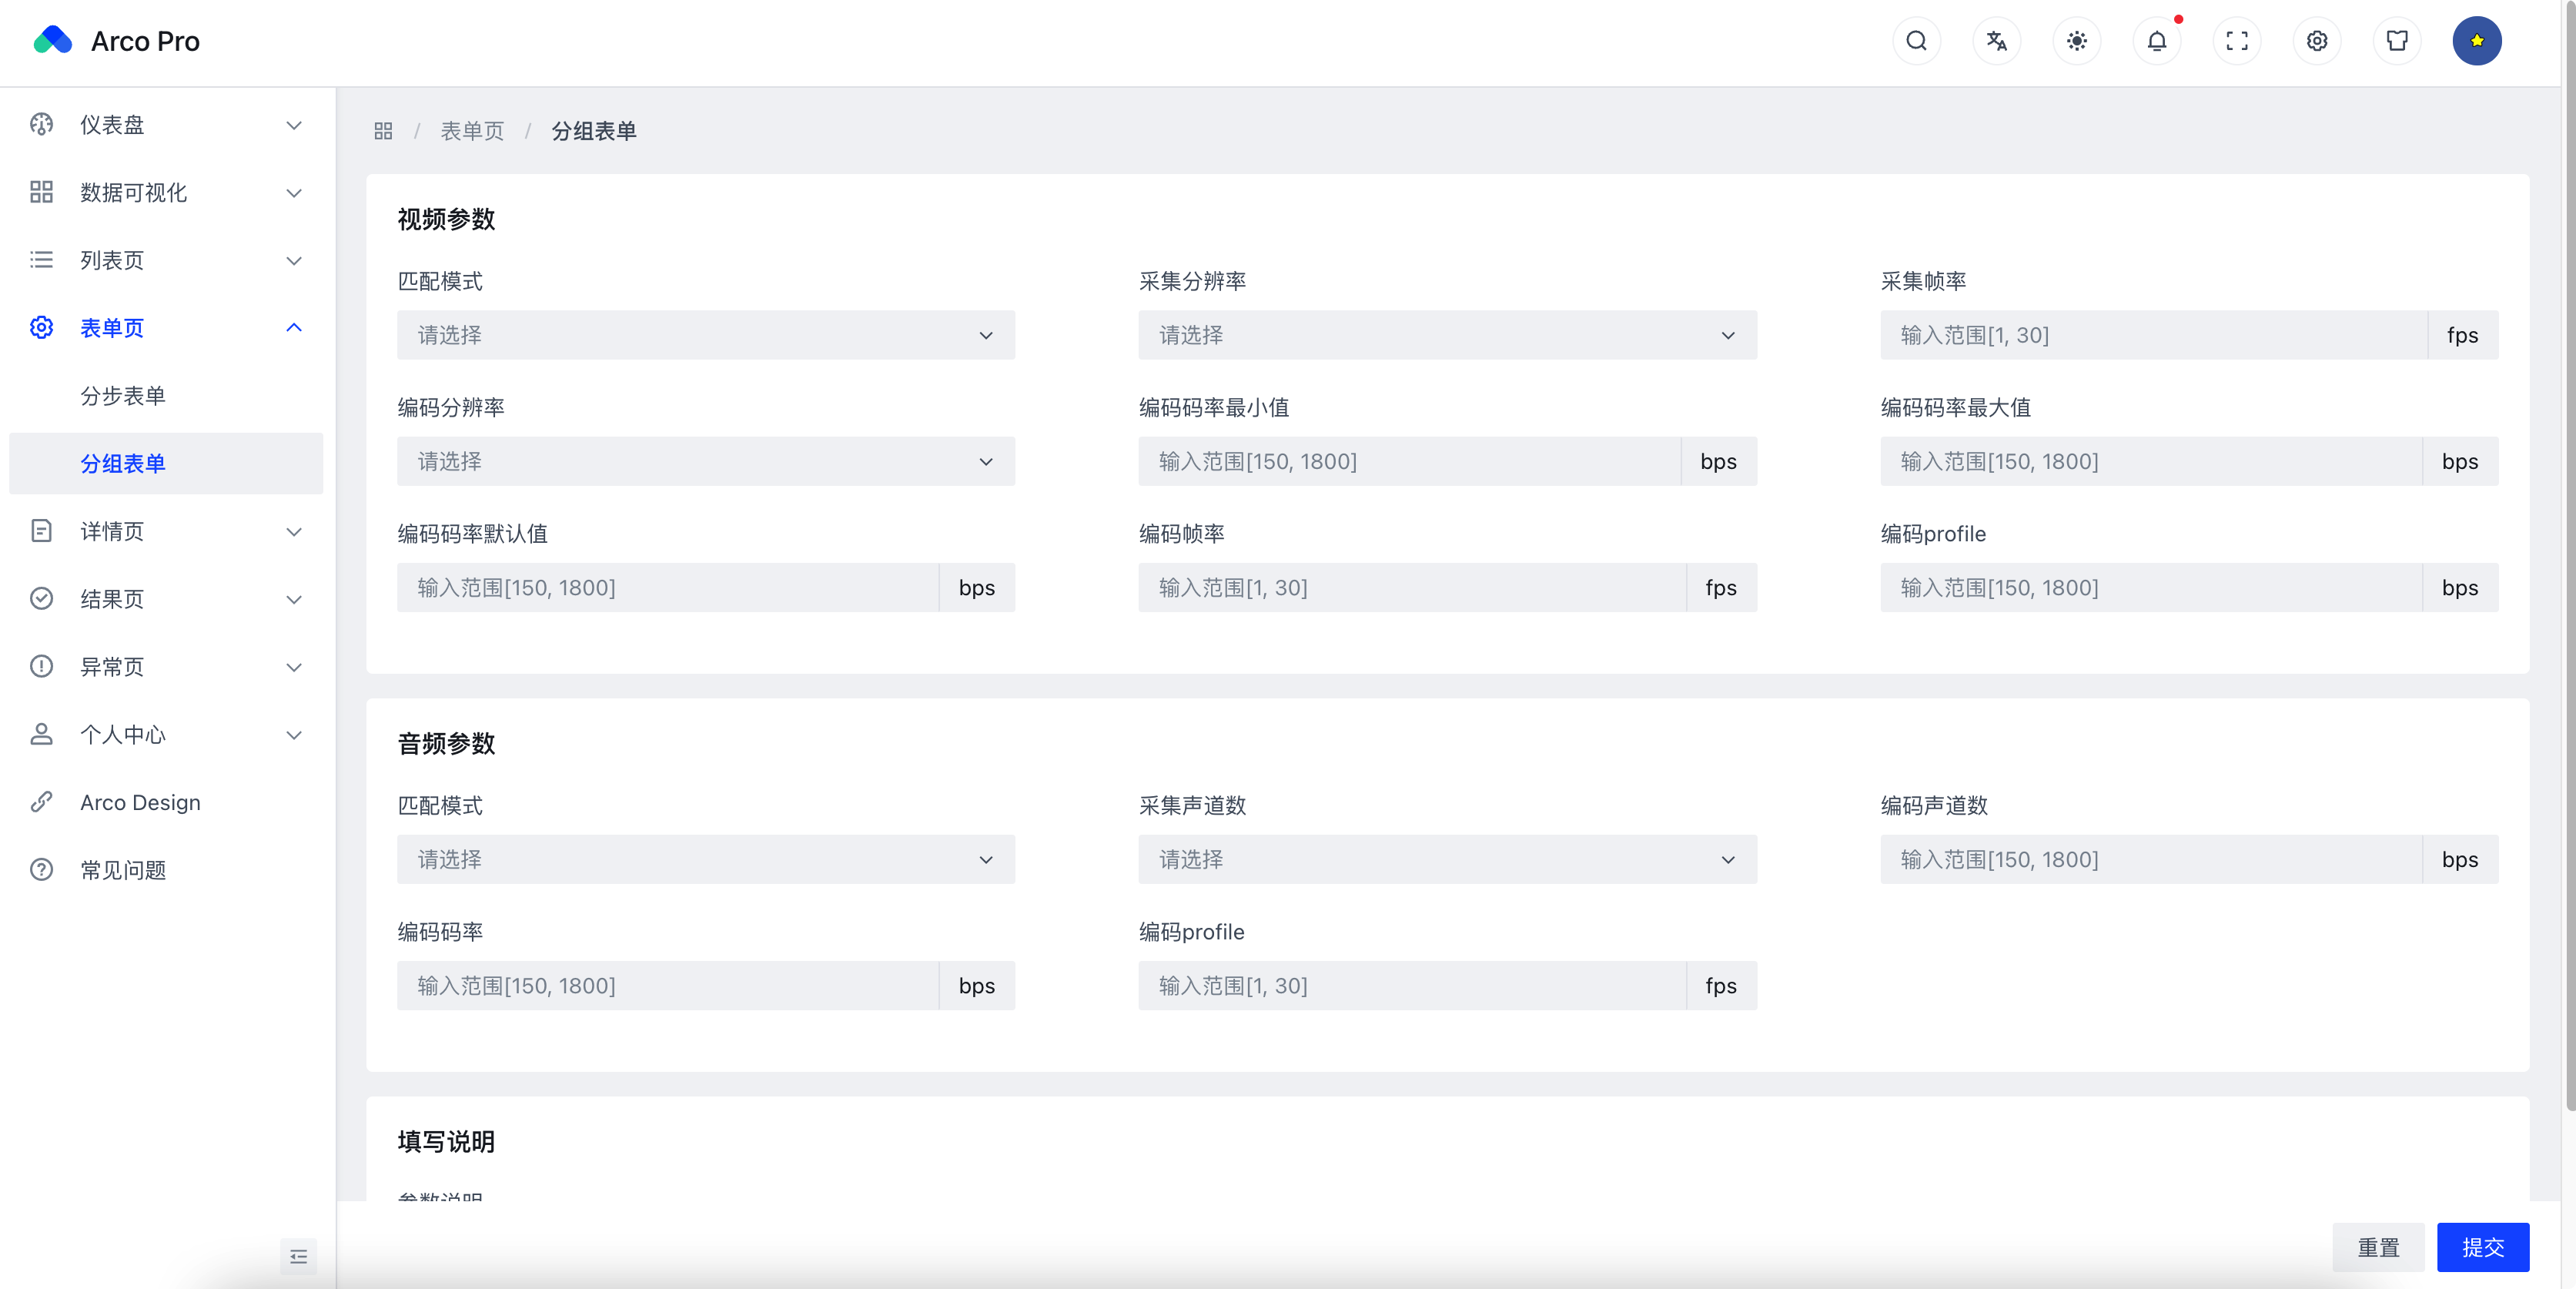Select 分步表单 in the sidebar
The width and height of the screenshot is (2576, 1289).
(x=123, y=395)
